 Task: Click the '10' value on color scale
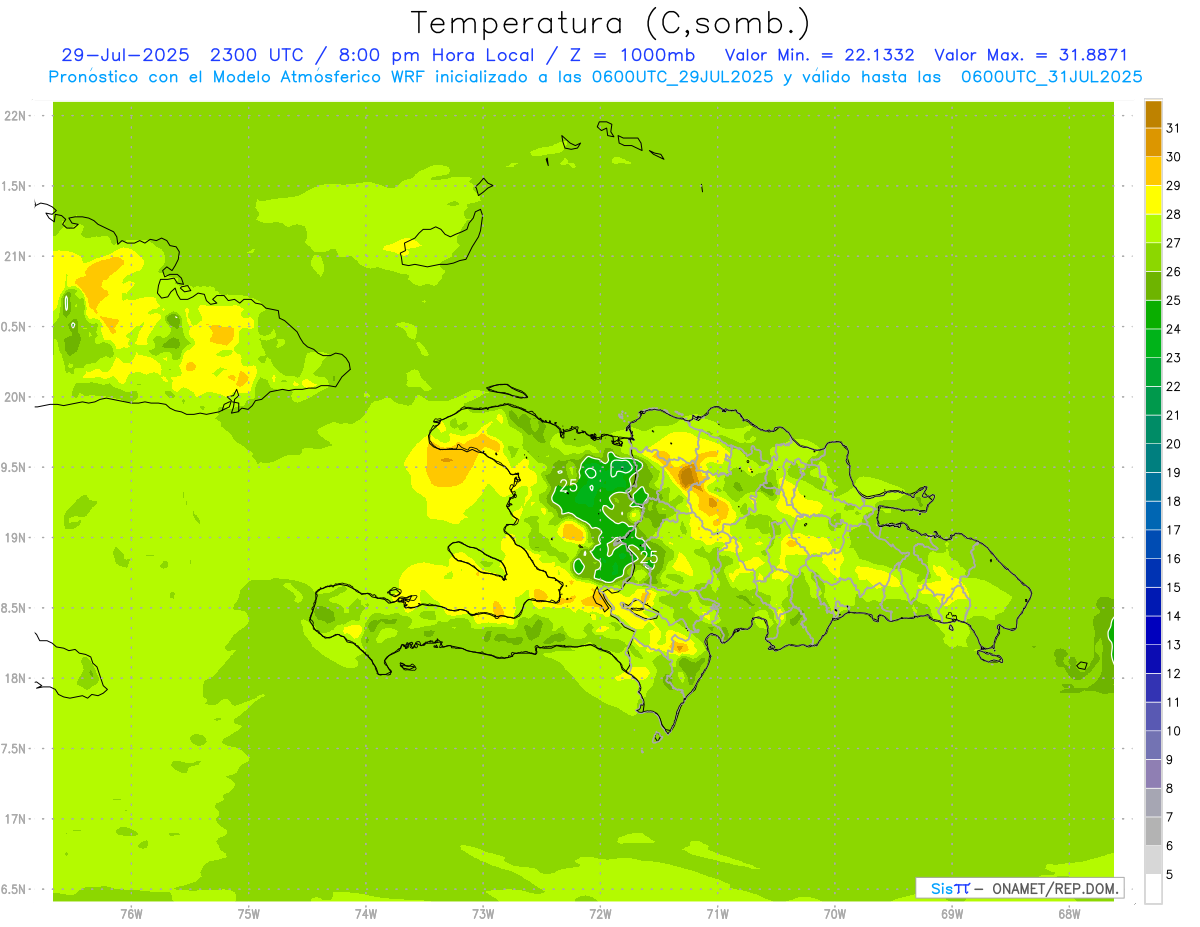pos(1173,730)
